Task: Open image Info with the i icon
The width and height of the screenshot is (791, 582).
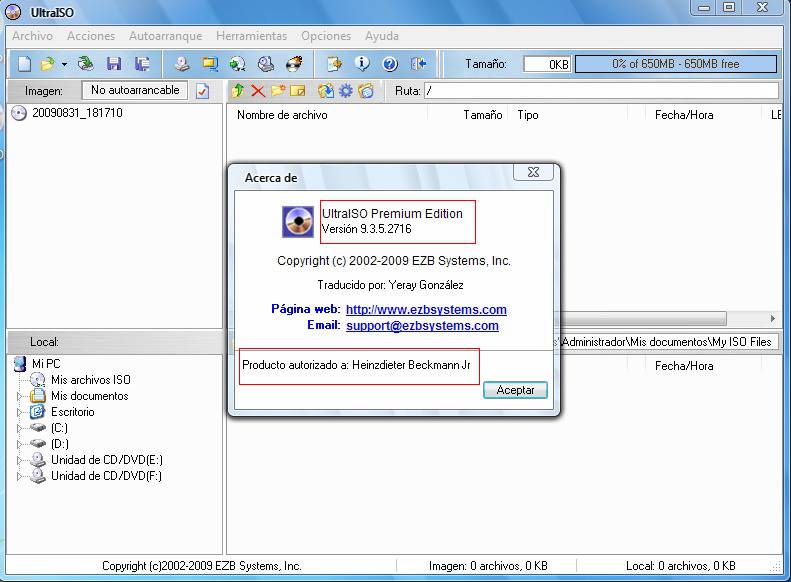Action: (x=362, y=64)
